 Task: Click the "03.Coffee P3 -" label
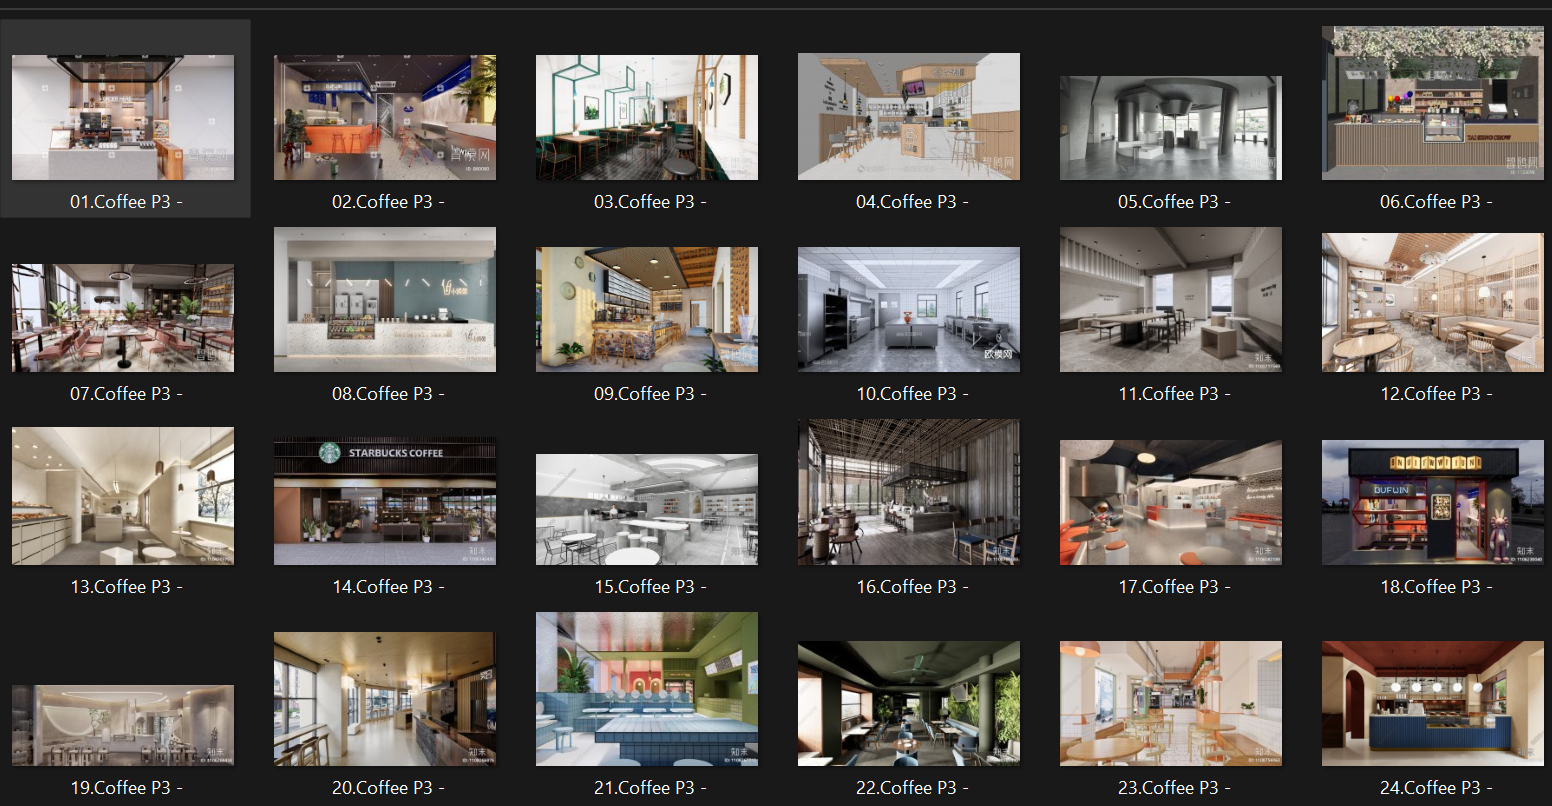click(650, 202)
